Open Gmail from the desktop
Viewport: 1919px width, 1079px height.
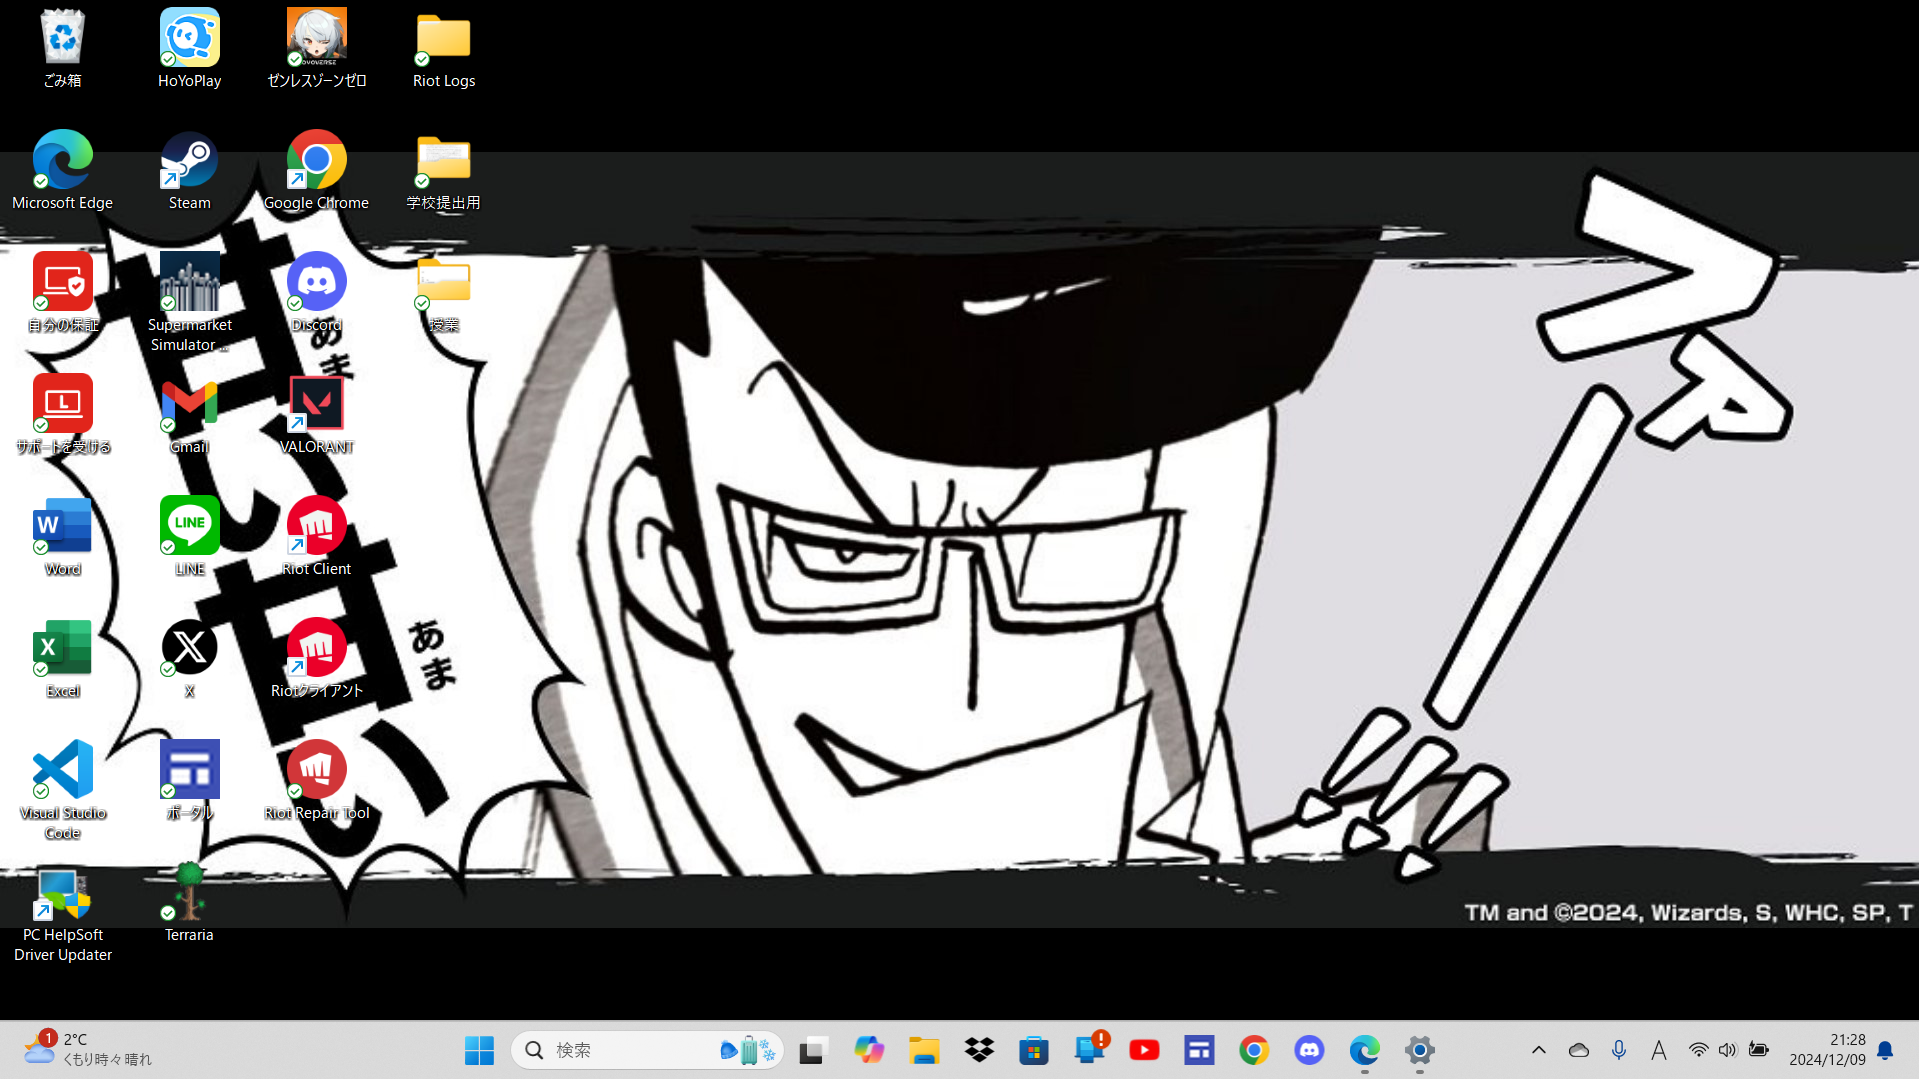coord(189,403)
